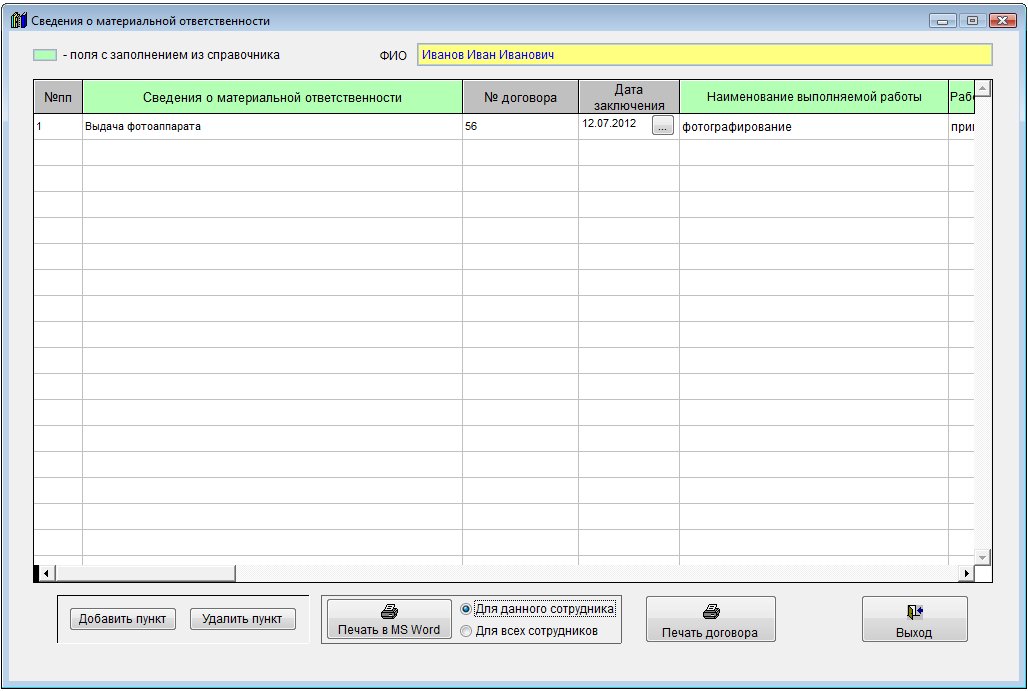
Task: Click the green legend swatch for справочник fields
Action: coord(45,55)
